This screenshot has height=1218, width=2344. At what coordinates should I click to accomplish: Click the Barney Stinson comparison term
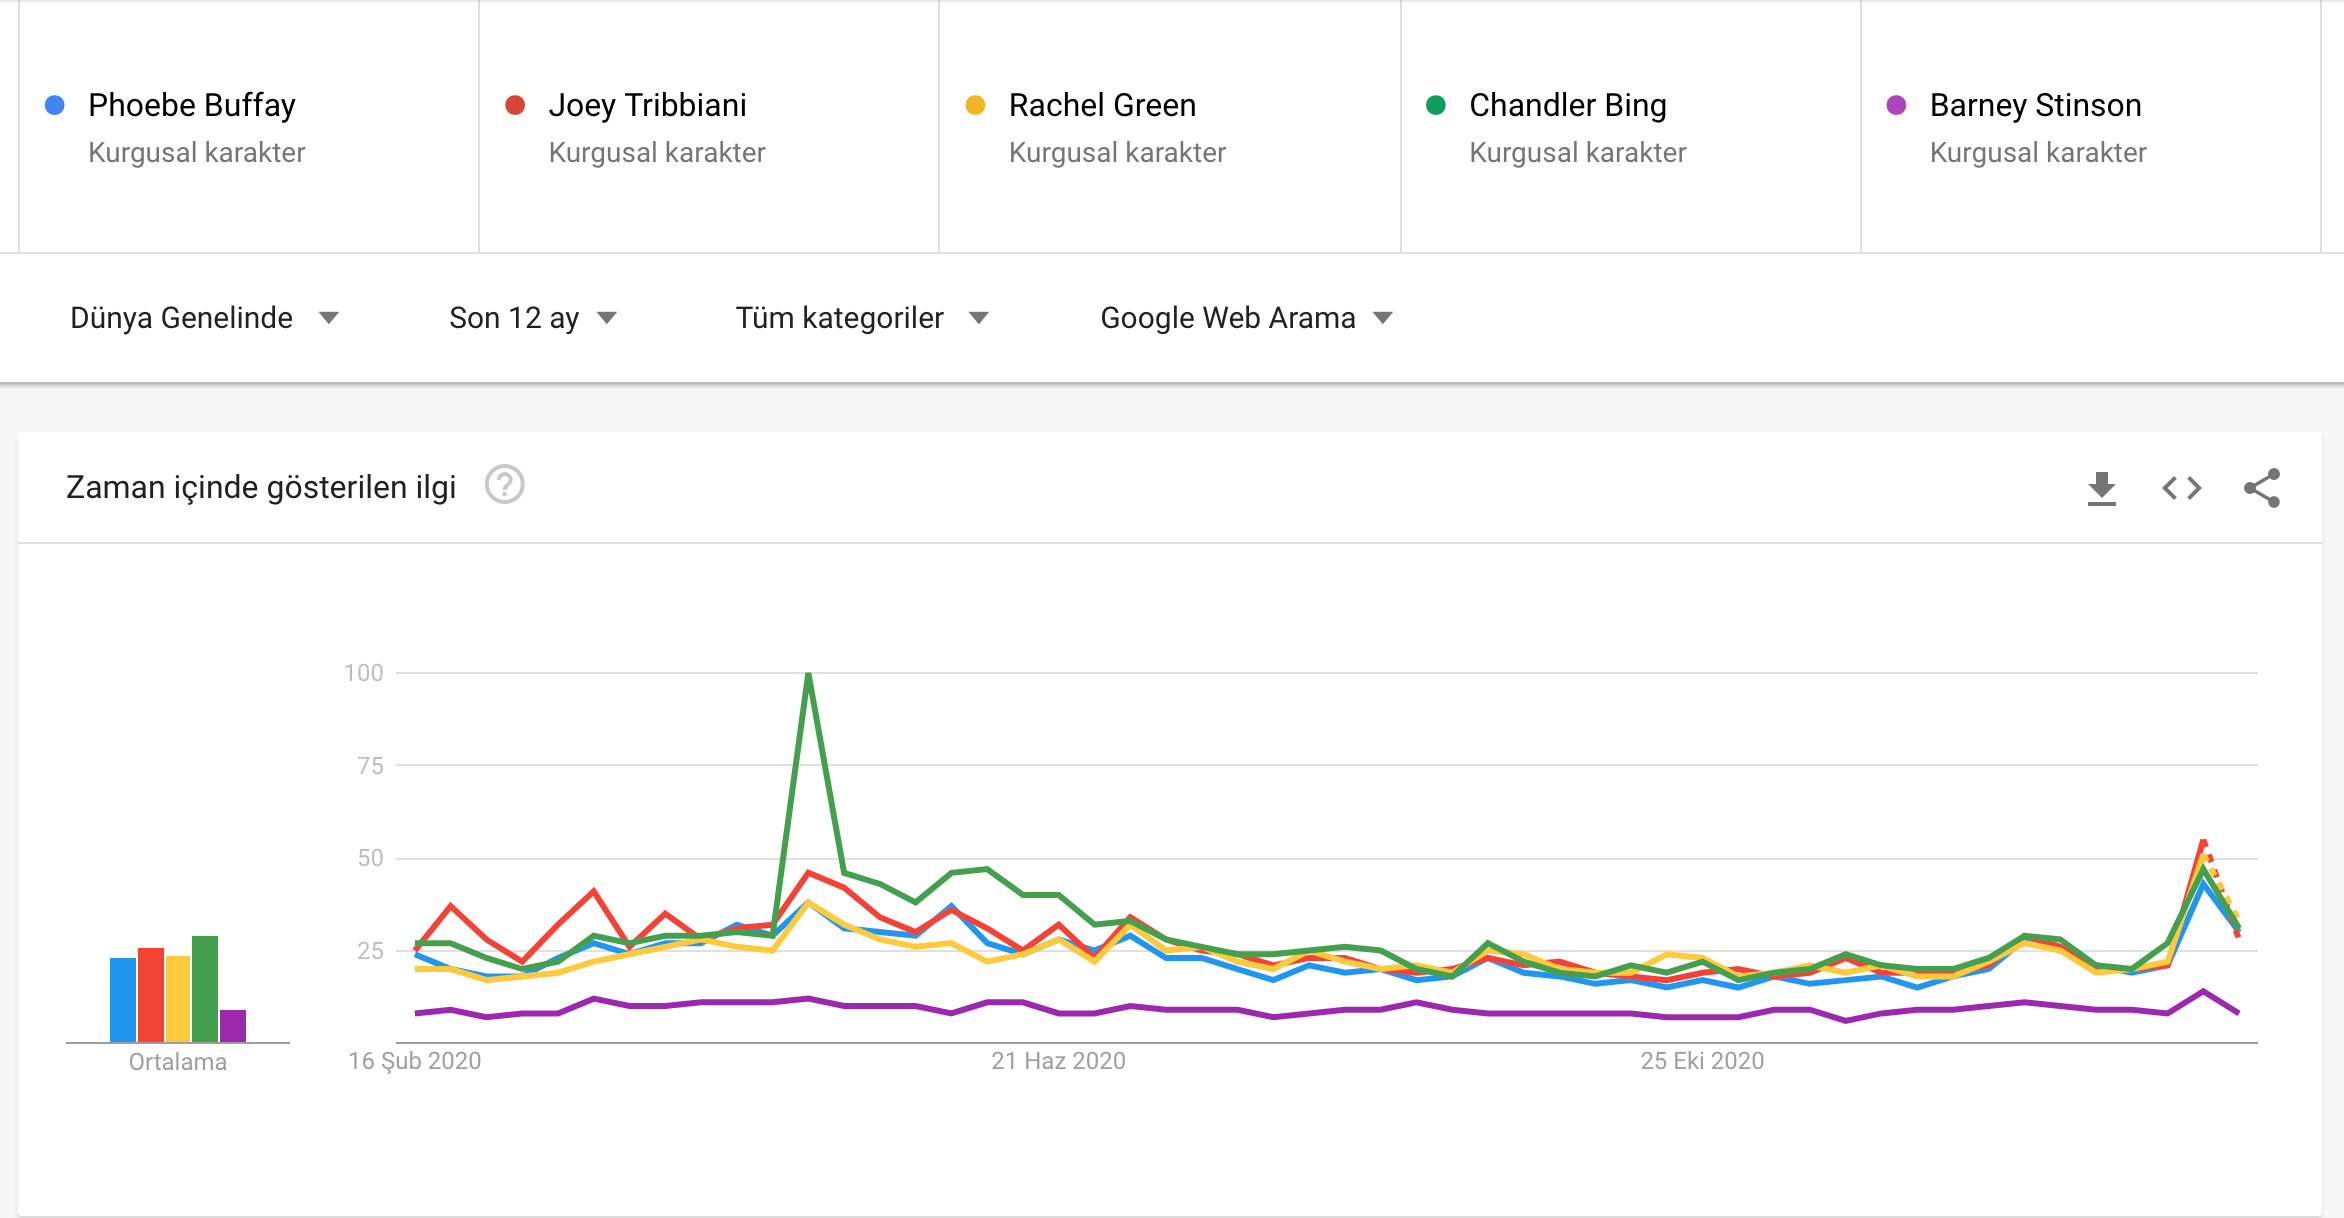click(x=2035, y=105)
